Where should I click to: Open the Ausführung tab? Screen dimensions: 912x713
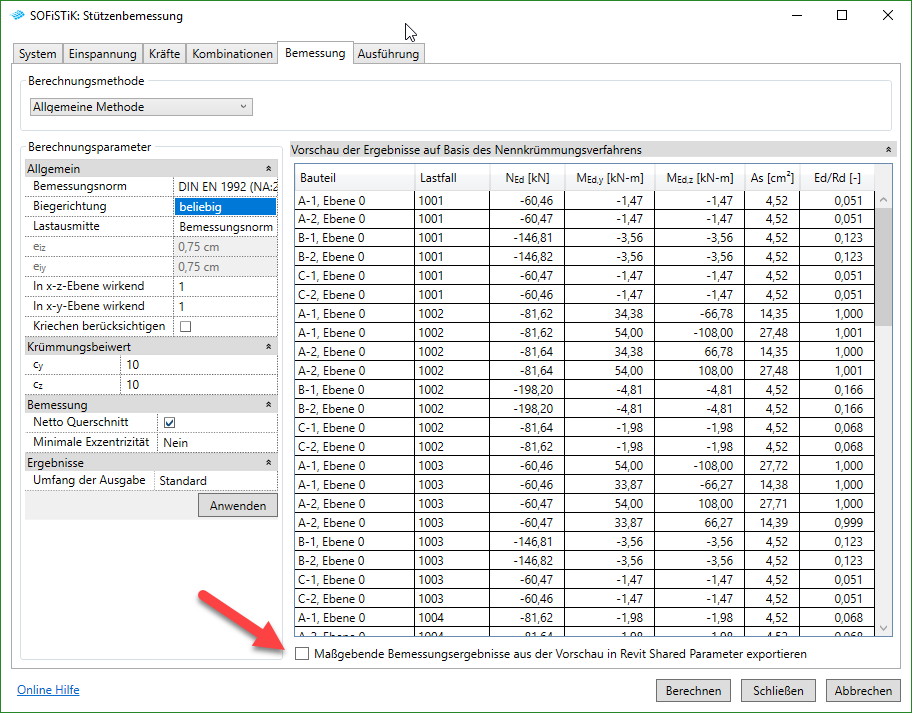tap(388, 54)
